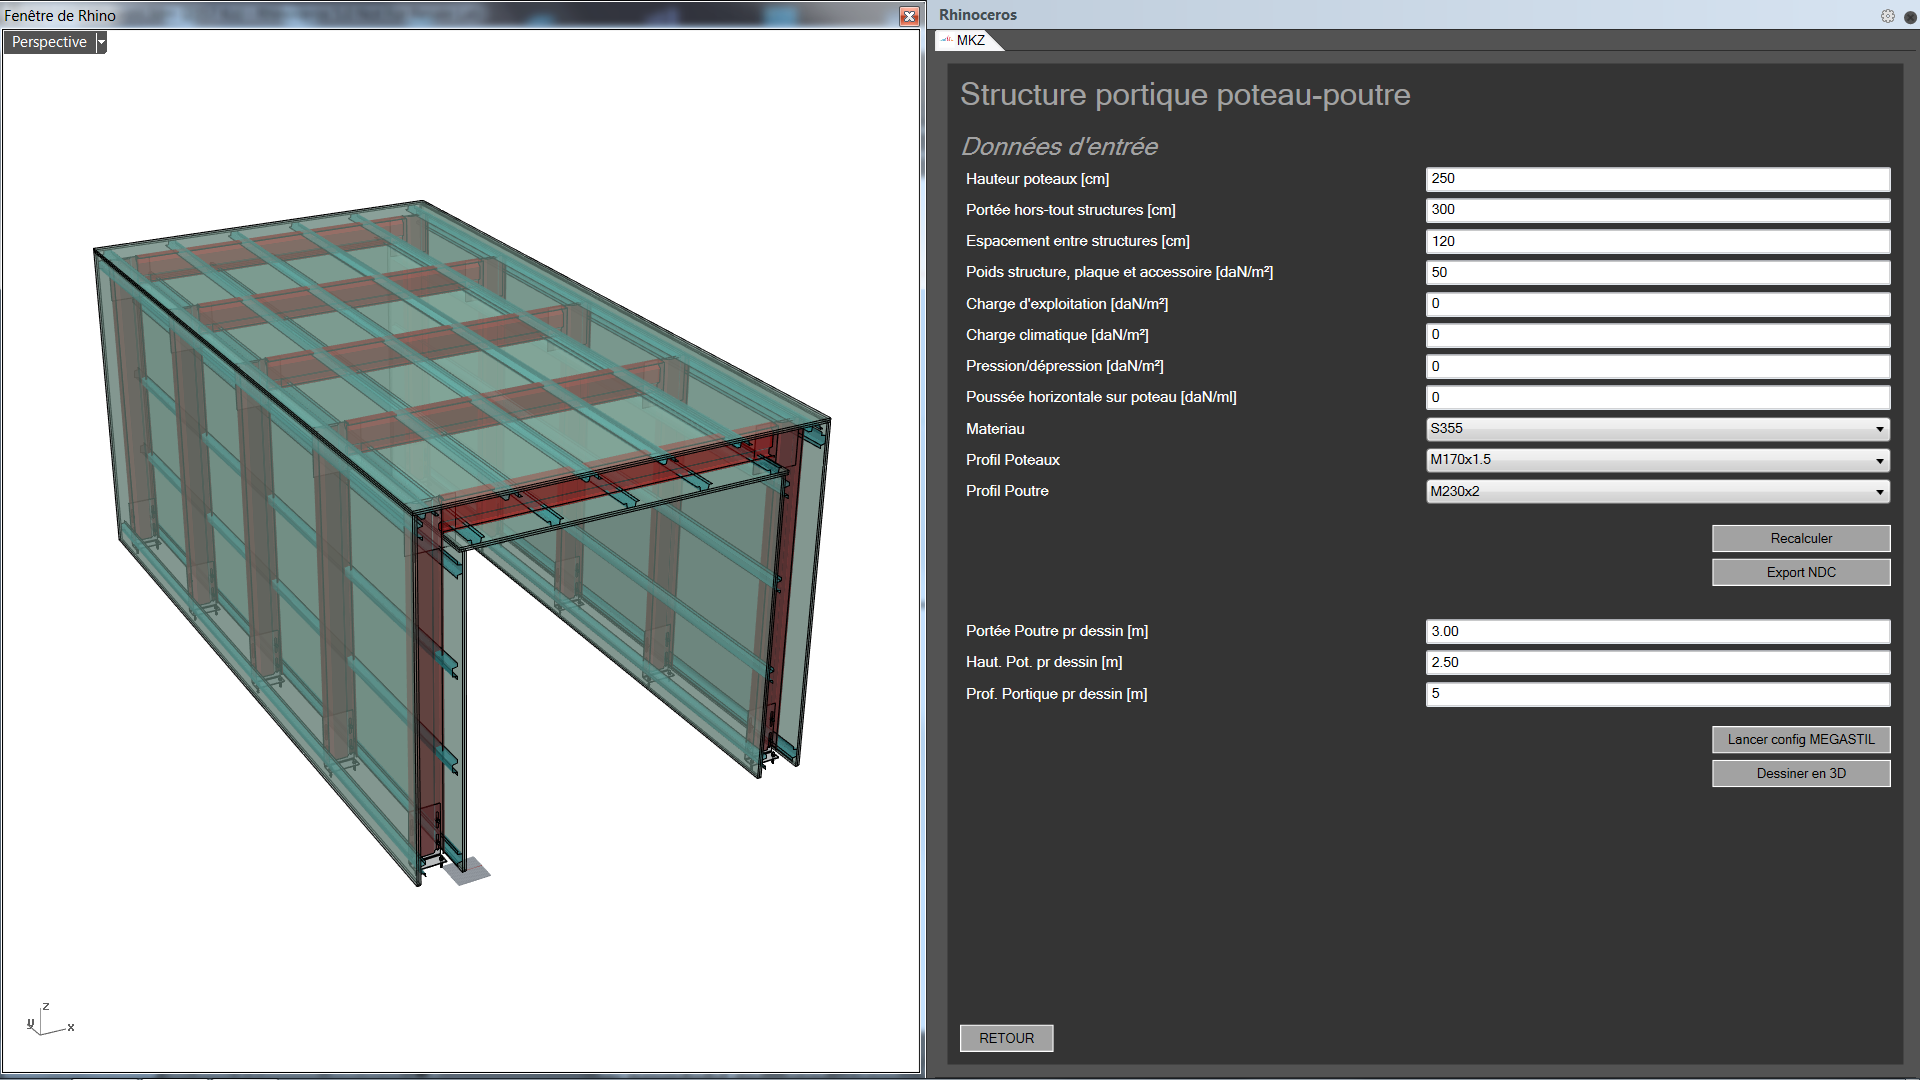Click the Dessiner en 3D button
This screenshot has height=1080, width=1920.
coord(1800,773)
